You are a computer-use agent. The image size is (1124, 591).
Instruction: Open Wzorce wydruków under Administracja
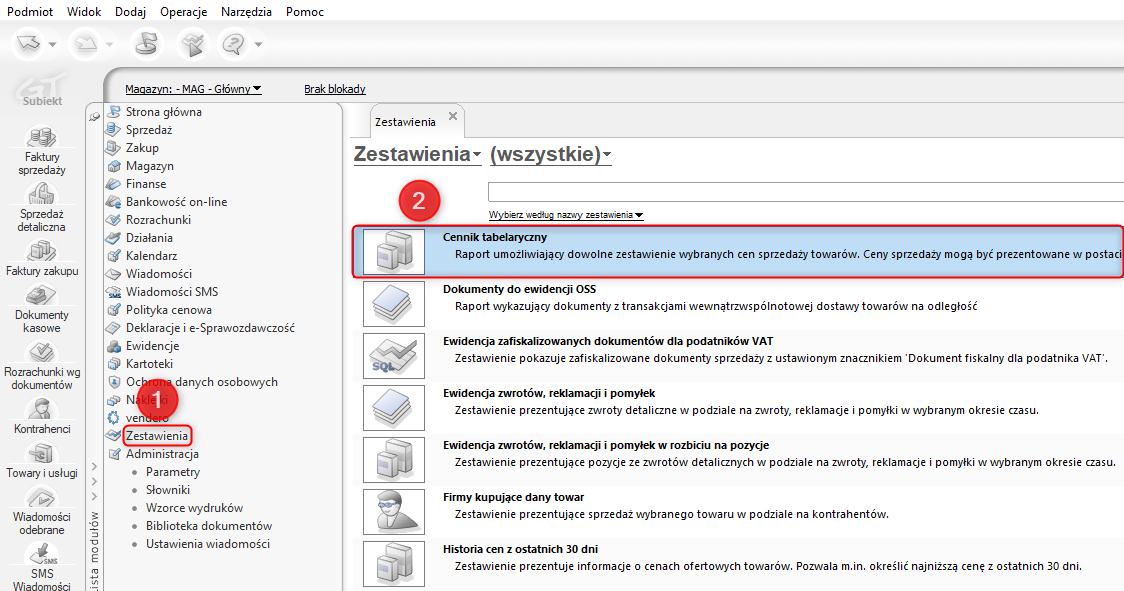tap(194, 508)
